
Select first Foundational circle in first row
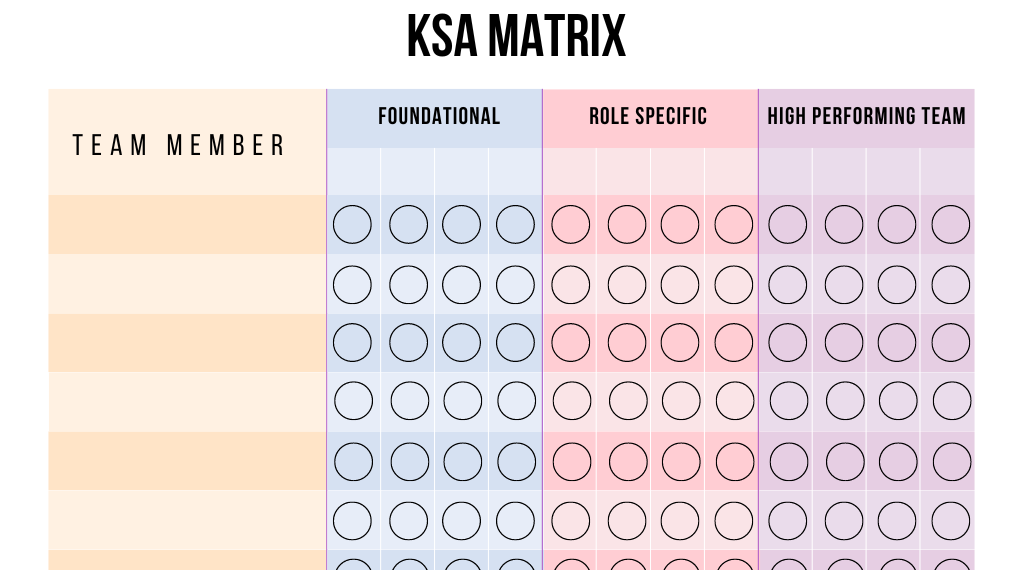(352, 225)
